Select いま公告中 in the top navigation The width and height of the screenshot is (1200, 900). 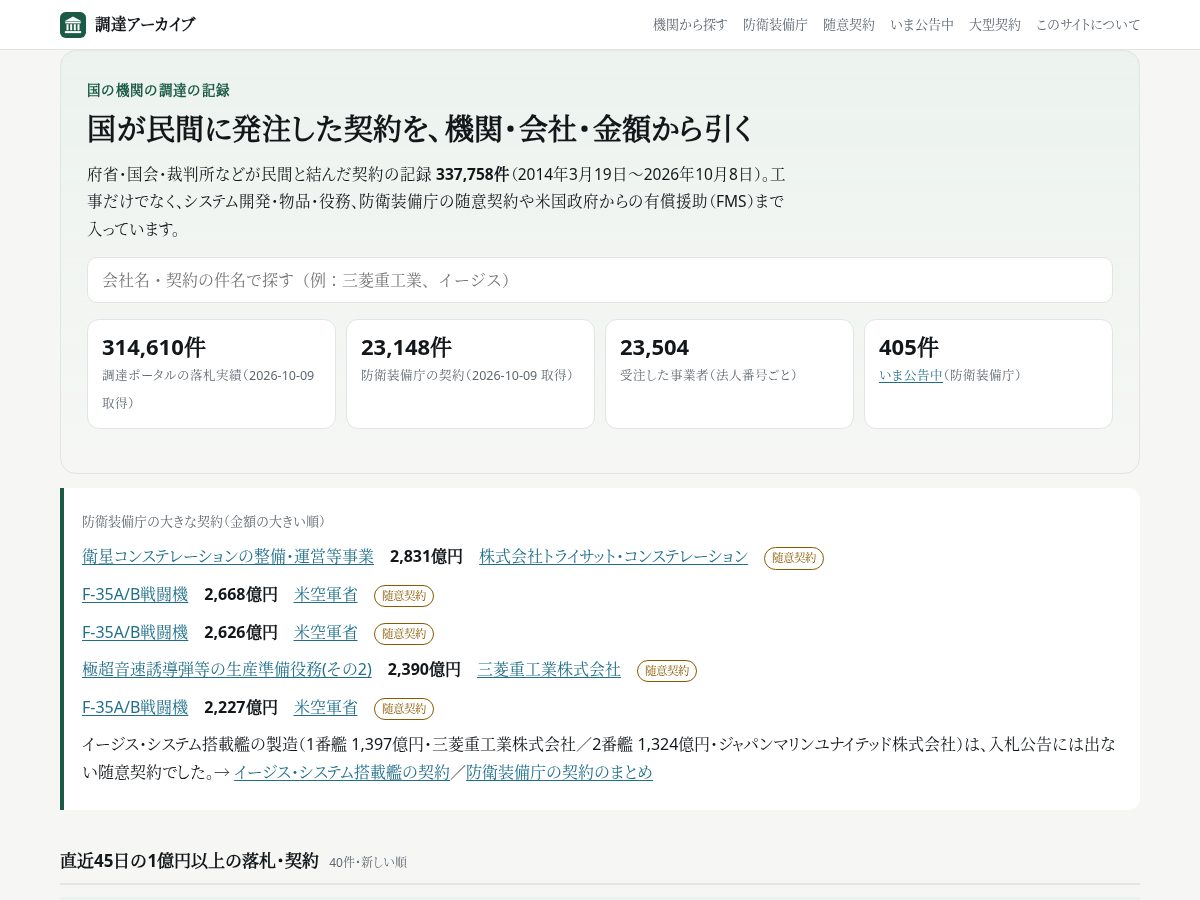[922, 25]
